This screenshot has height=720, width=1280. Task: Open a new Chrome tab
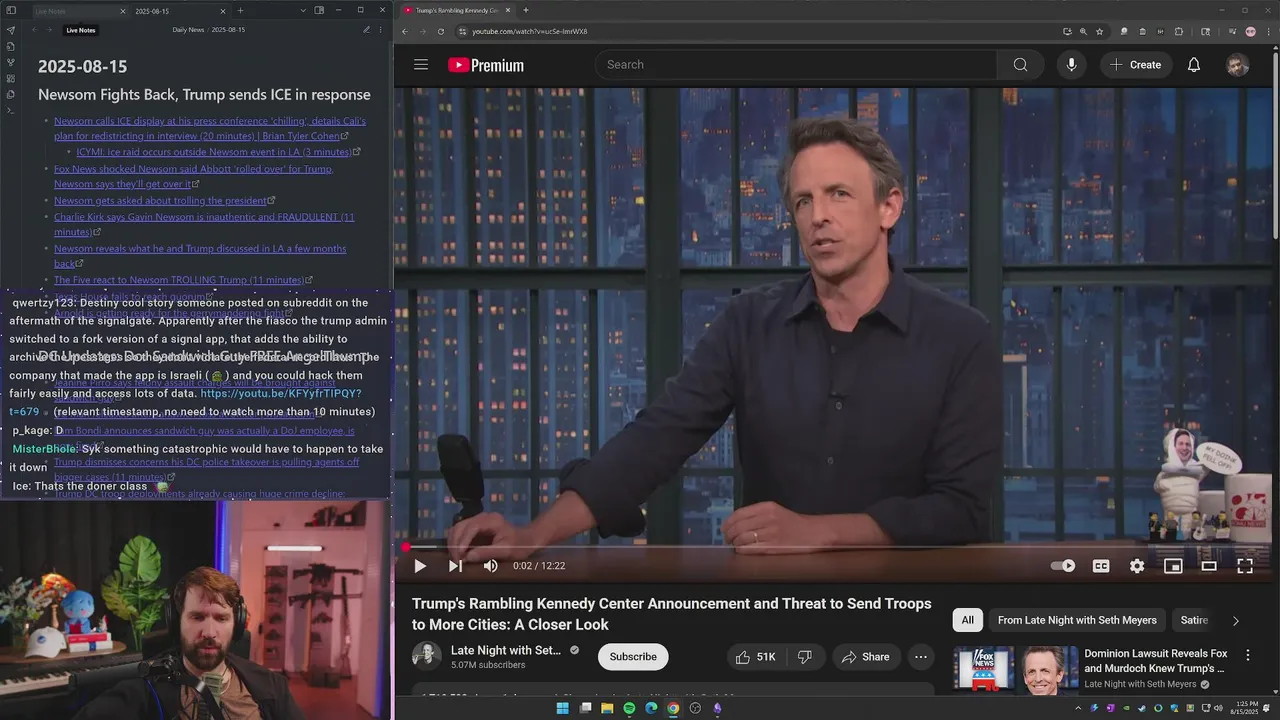526,10
